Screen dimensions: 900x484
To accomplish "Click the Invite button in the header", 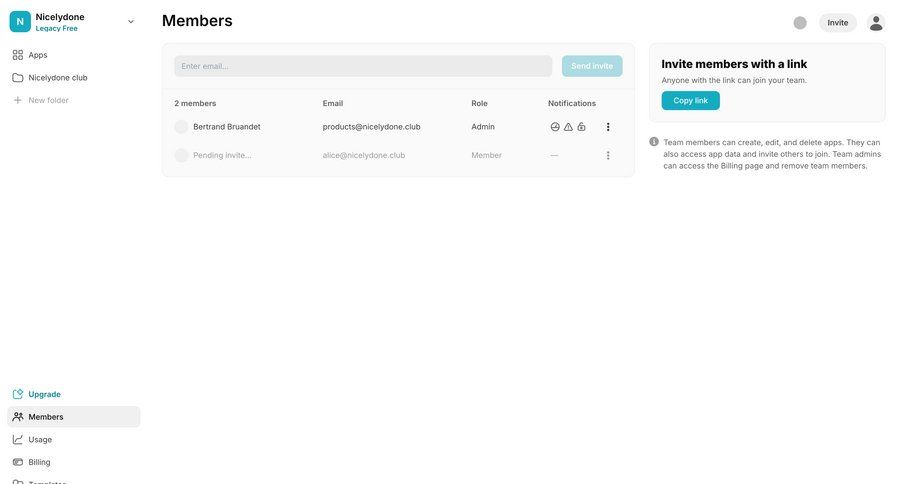I will 837,23.
